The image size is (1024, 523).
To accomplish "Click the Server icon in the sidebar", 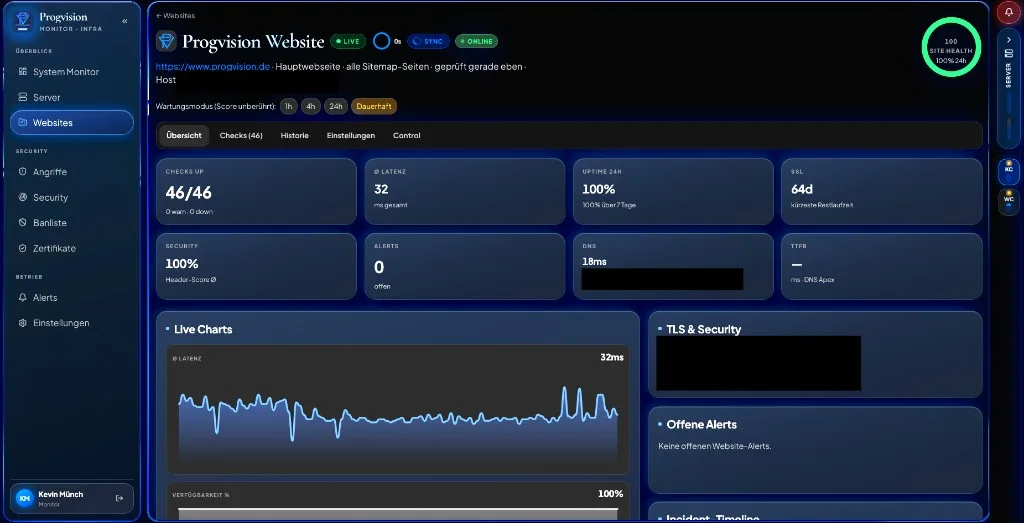I will 23,97.
